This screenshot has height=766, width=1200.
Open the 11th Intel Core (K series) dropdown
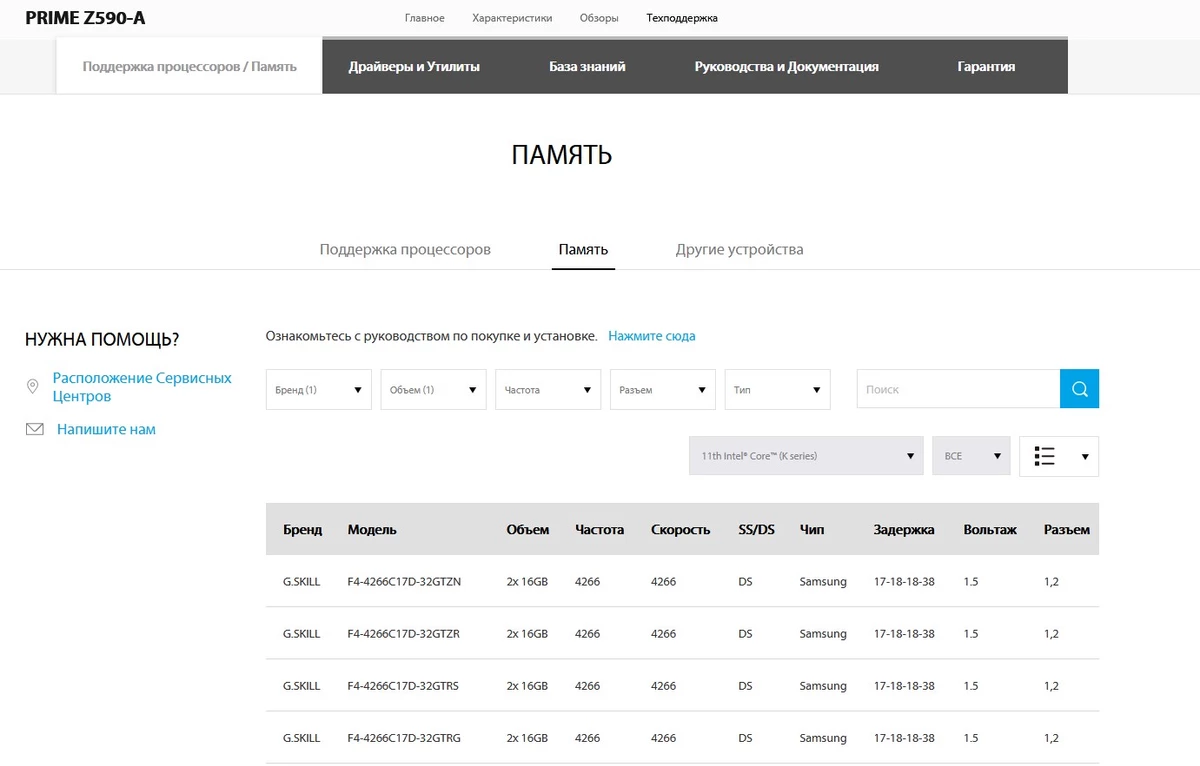806,456
